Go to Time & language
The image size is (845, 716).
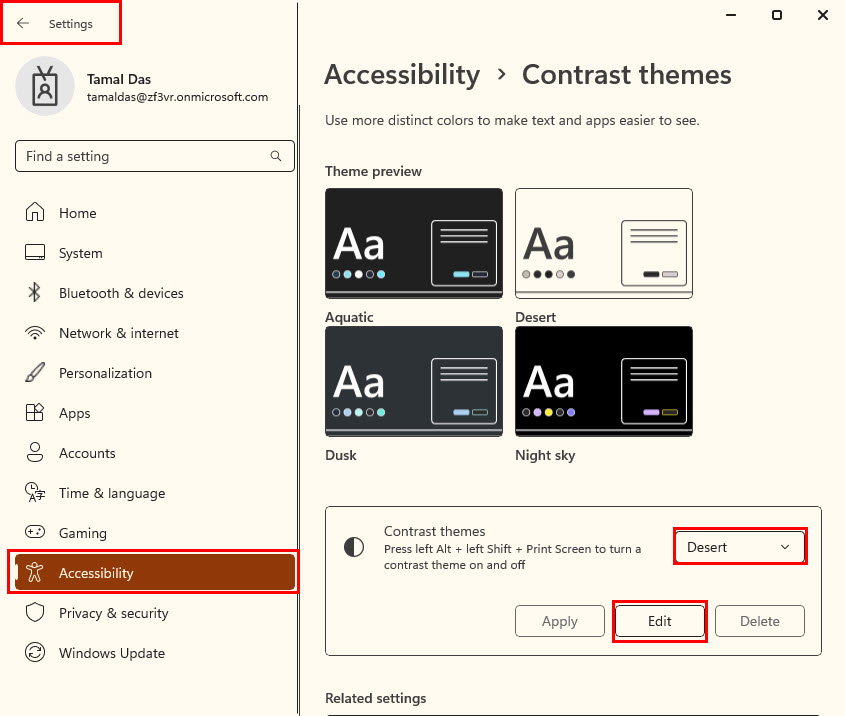click(155, 492)
